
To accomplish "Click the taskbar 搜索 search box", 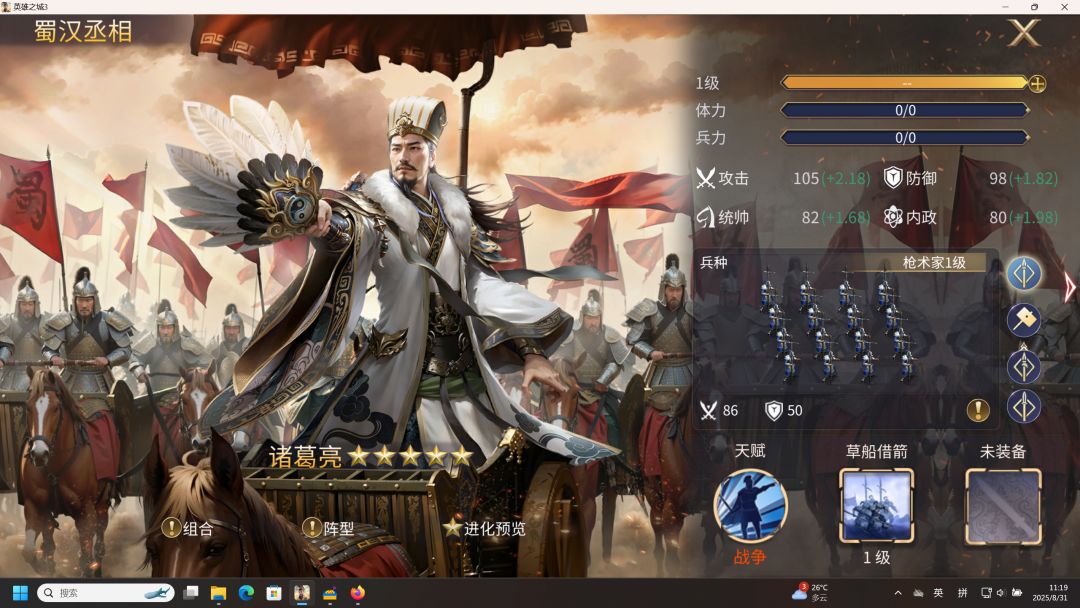I will 105,593.
